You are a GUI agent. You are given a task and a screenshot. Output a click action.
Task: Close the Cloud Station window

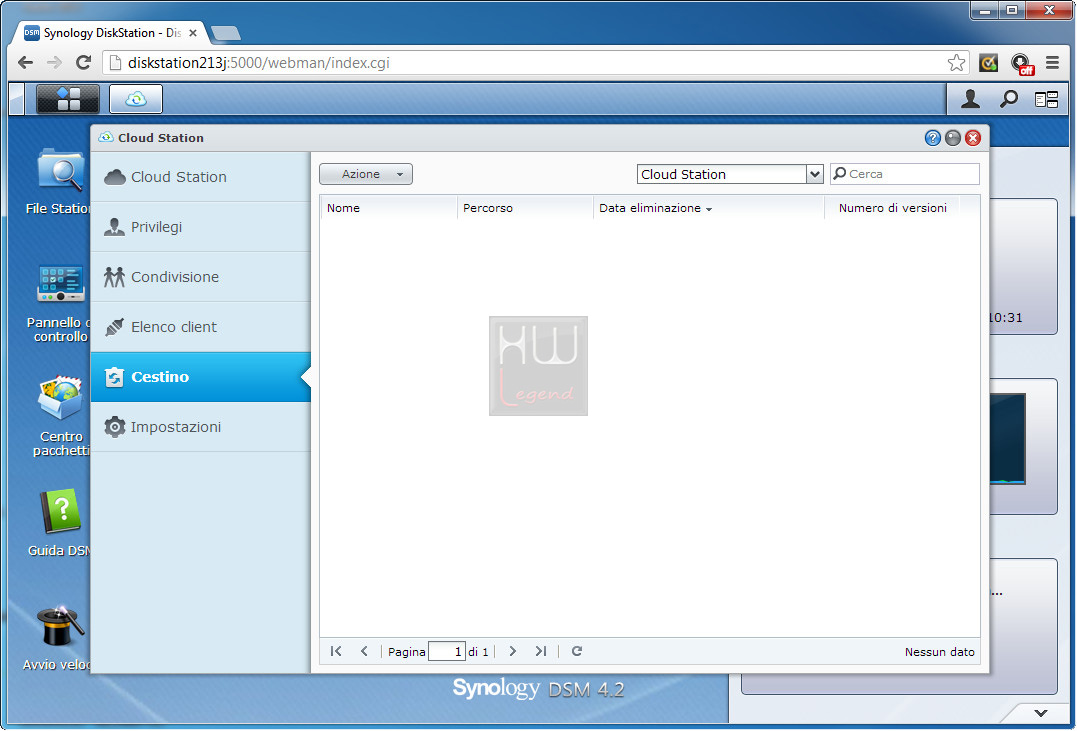point(973,138)
